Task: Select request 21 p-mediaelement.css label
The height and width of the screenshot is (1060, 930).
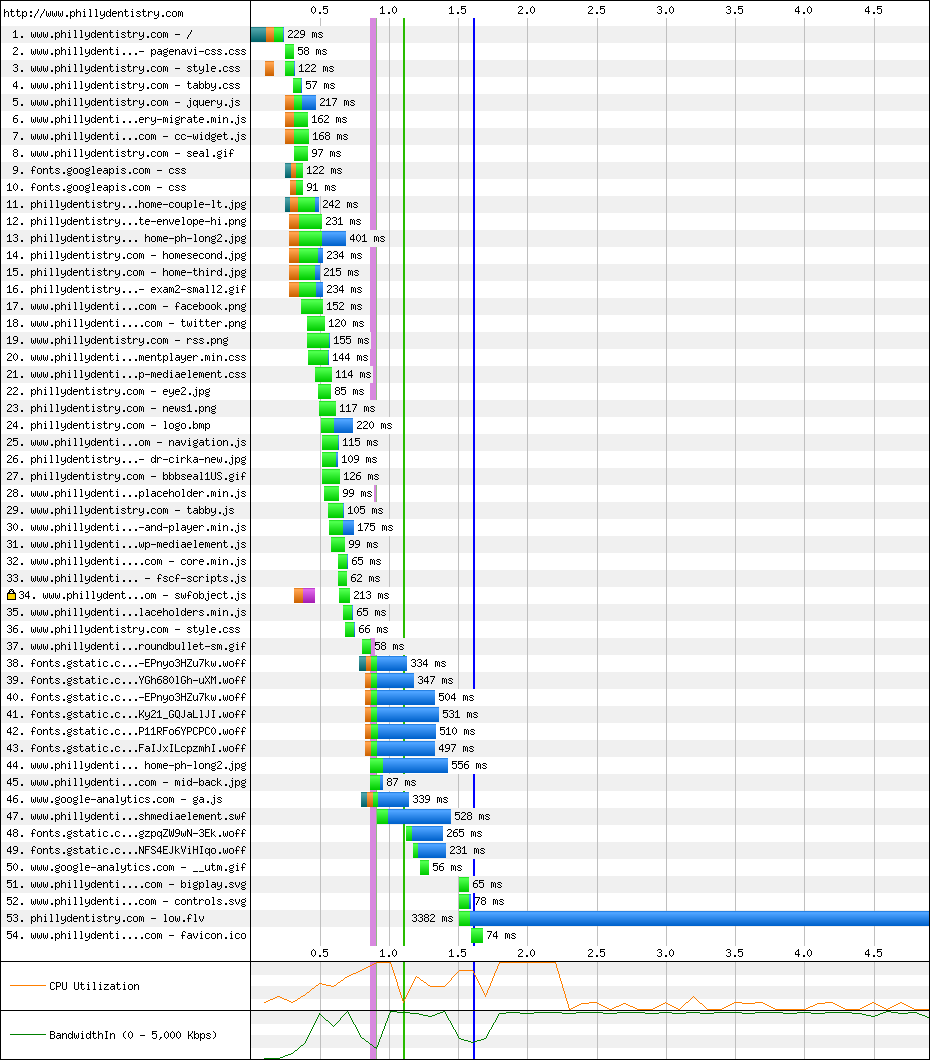Action: coord(126,374)
